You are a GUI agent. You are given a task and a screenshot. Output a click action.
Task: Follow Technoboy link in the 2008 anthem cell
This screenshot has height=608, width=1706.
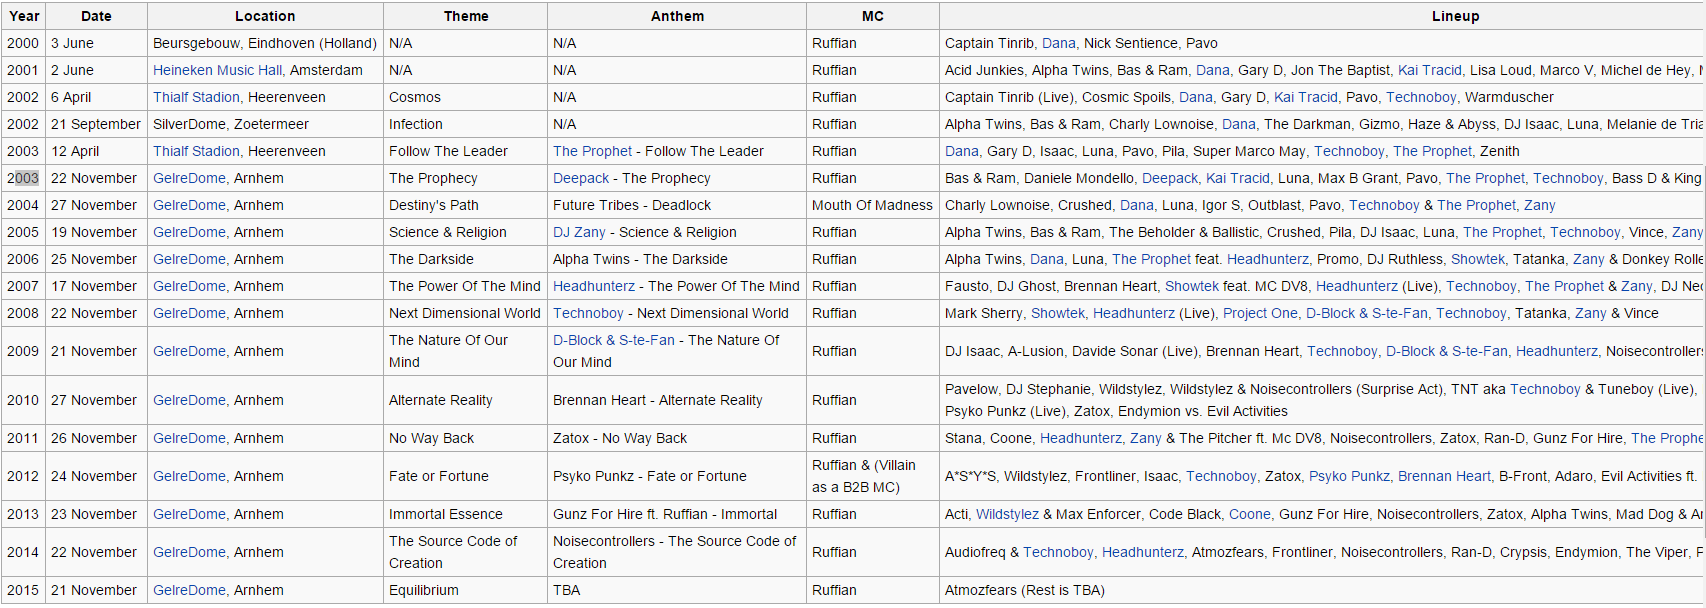tap(588, 313)
